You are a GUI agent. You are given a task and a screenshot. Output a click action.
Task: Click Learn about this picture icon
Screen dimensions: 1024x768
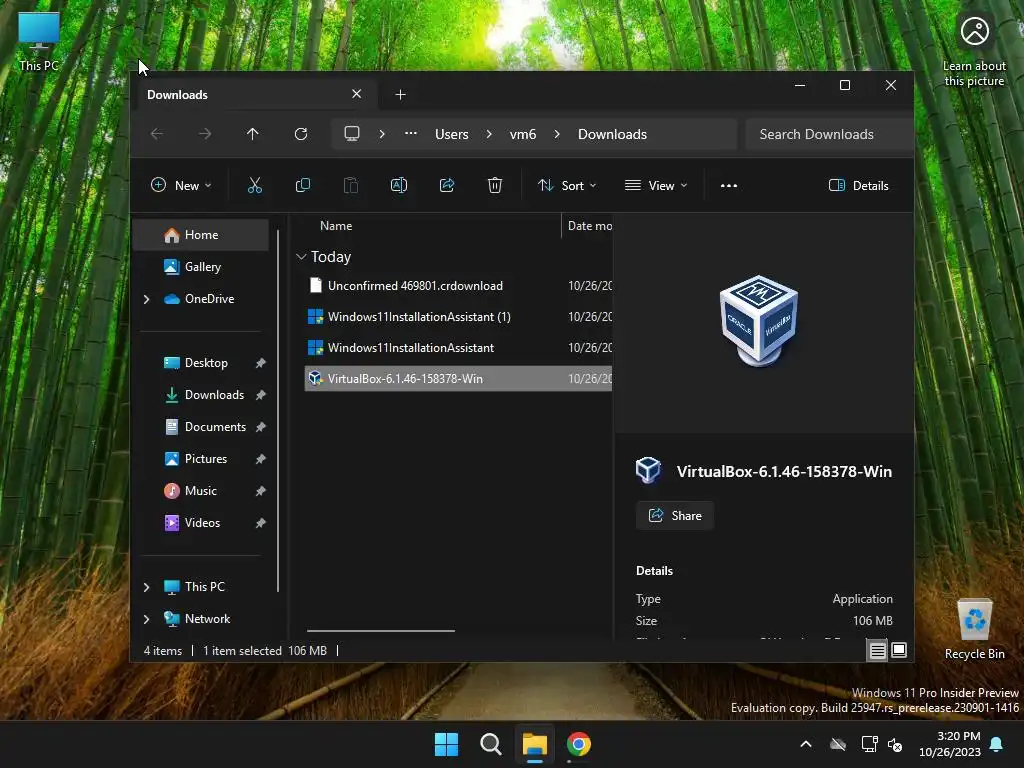(x=974, y=51)
